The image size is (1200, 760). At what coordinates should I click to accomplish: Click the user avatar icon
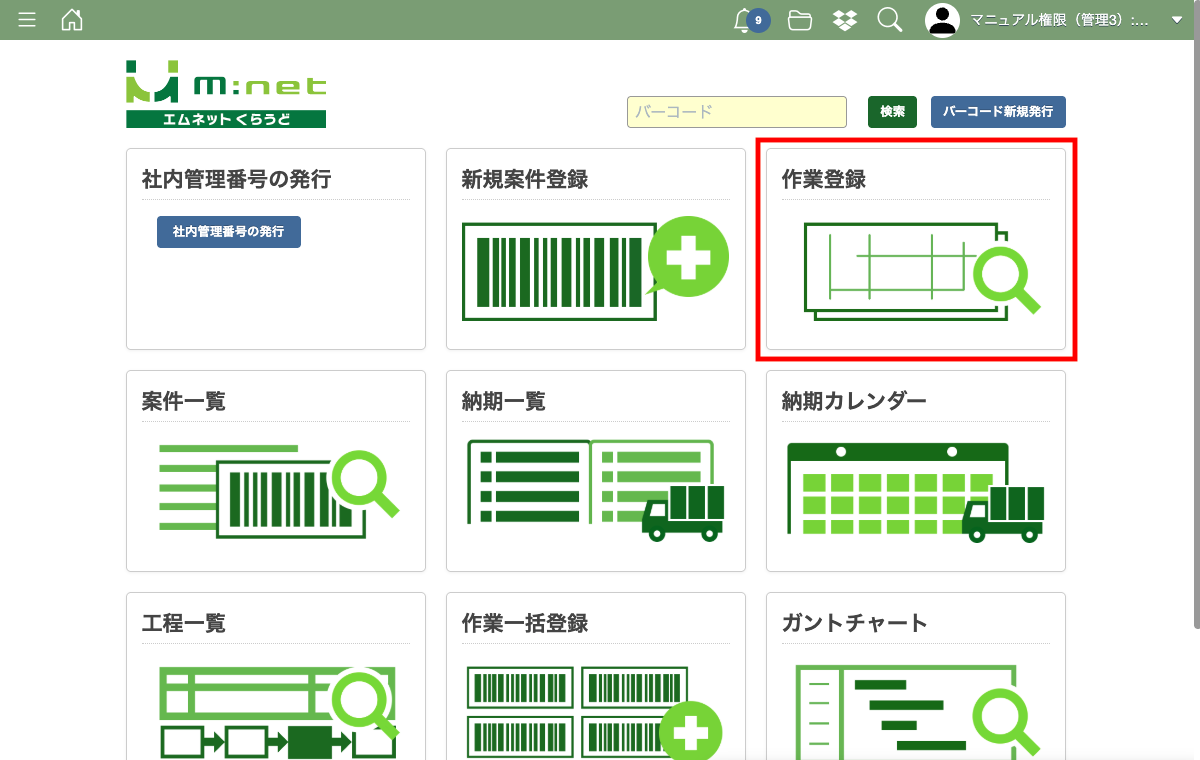click(x=942, y=20)
